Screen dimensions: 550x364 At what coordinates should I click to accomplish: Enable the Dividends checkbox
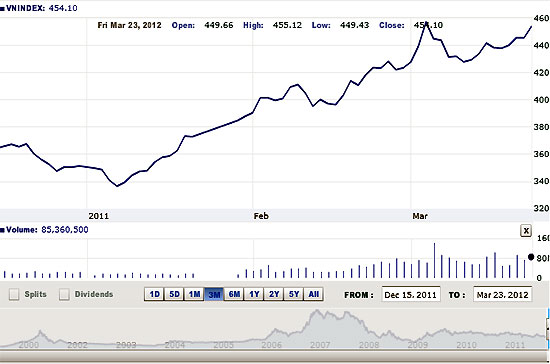click(64, 294)
